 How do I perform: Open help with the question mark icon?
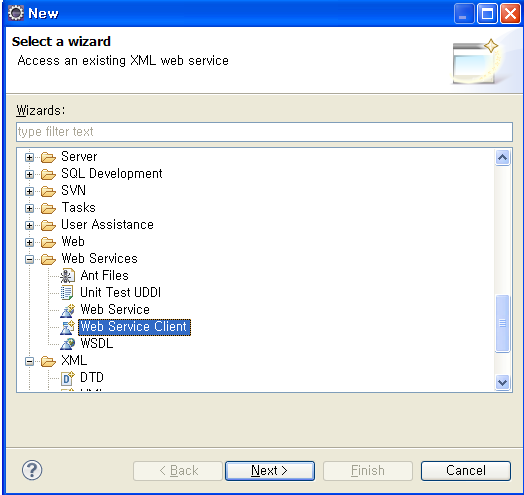(x=32, y=470)
